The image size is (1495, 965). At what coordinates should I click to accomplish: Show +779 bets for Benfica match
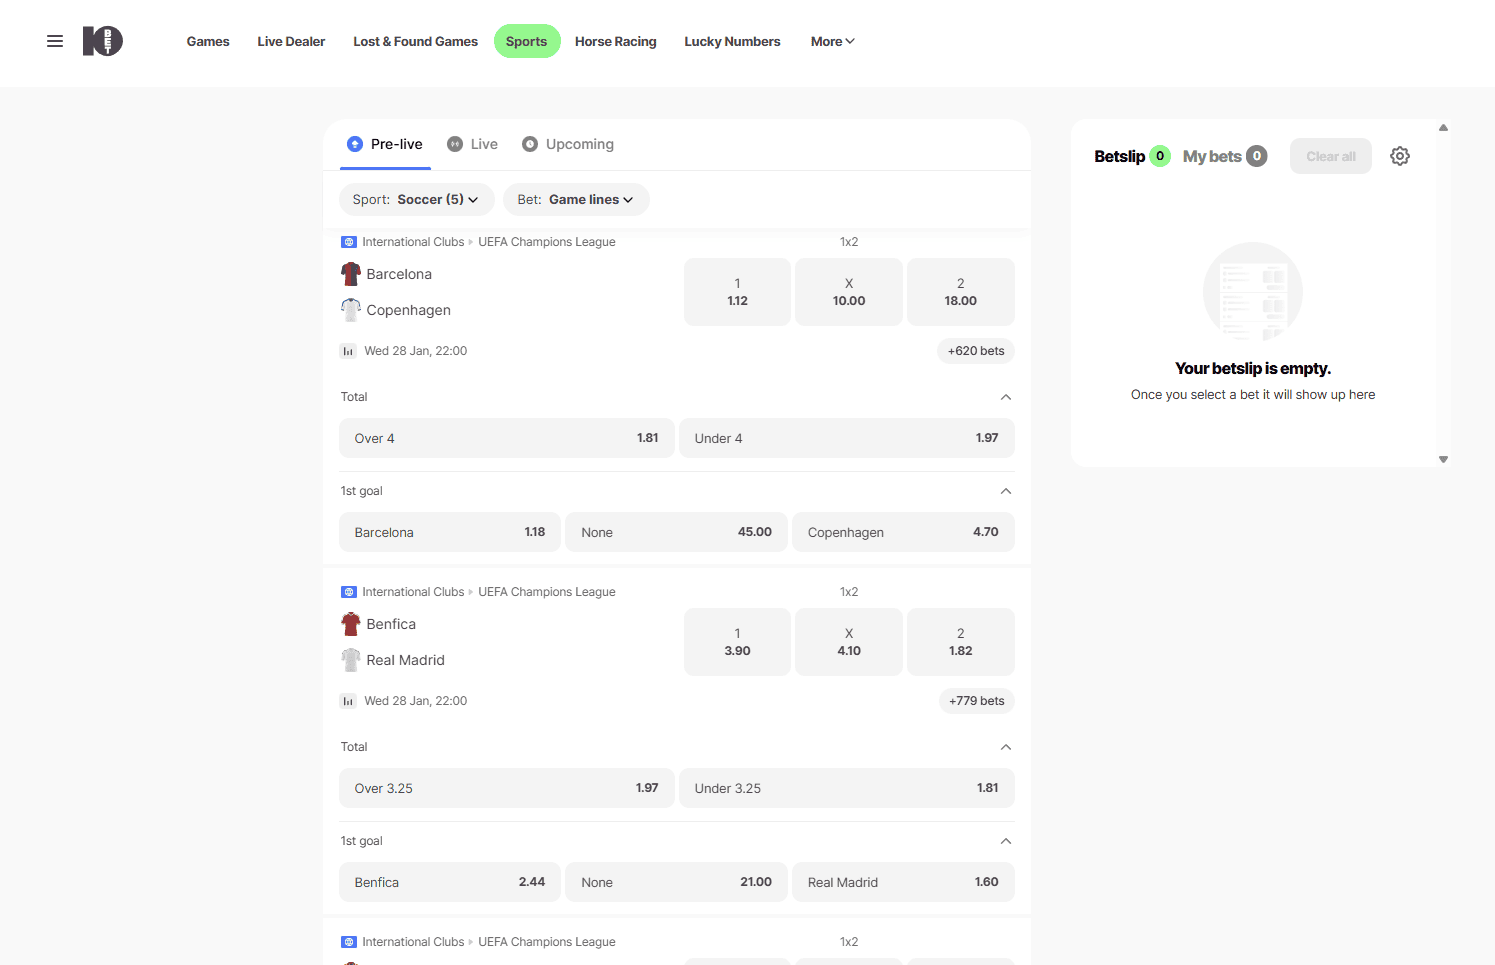tap(976, 701)
